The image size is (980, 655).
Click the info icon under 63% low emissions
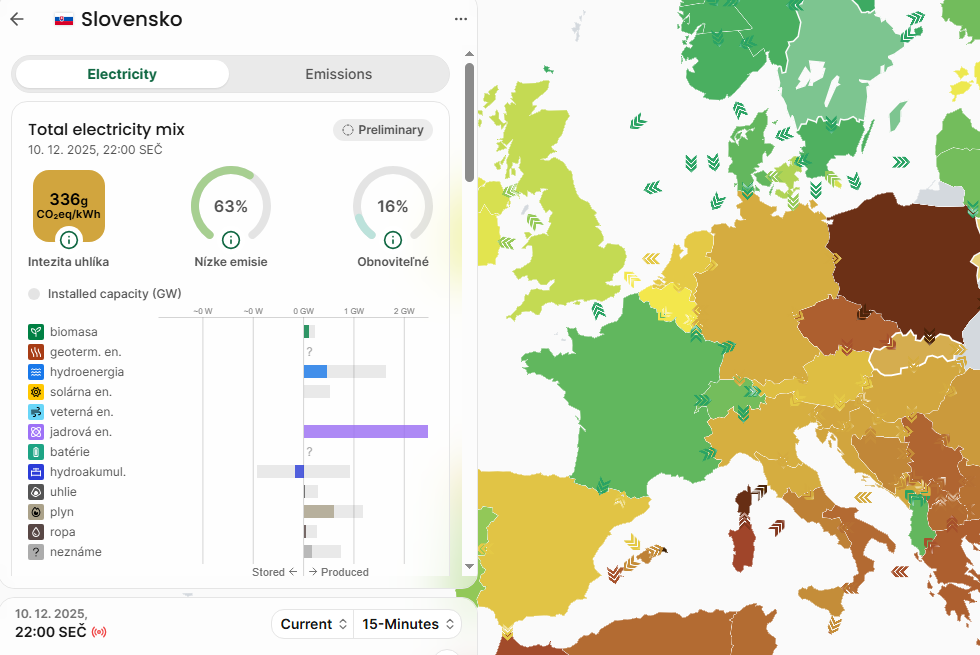[231, 240]
